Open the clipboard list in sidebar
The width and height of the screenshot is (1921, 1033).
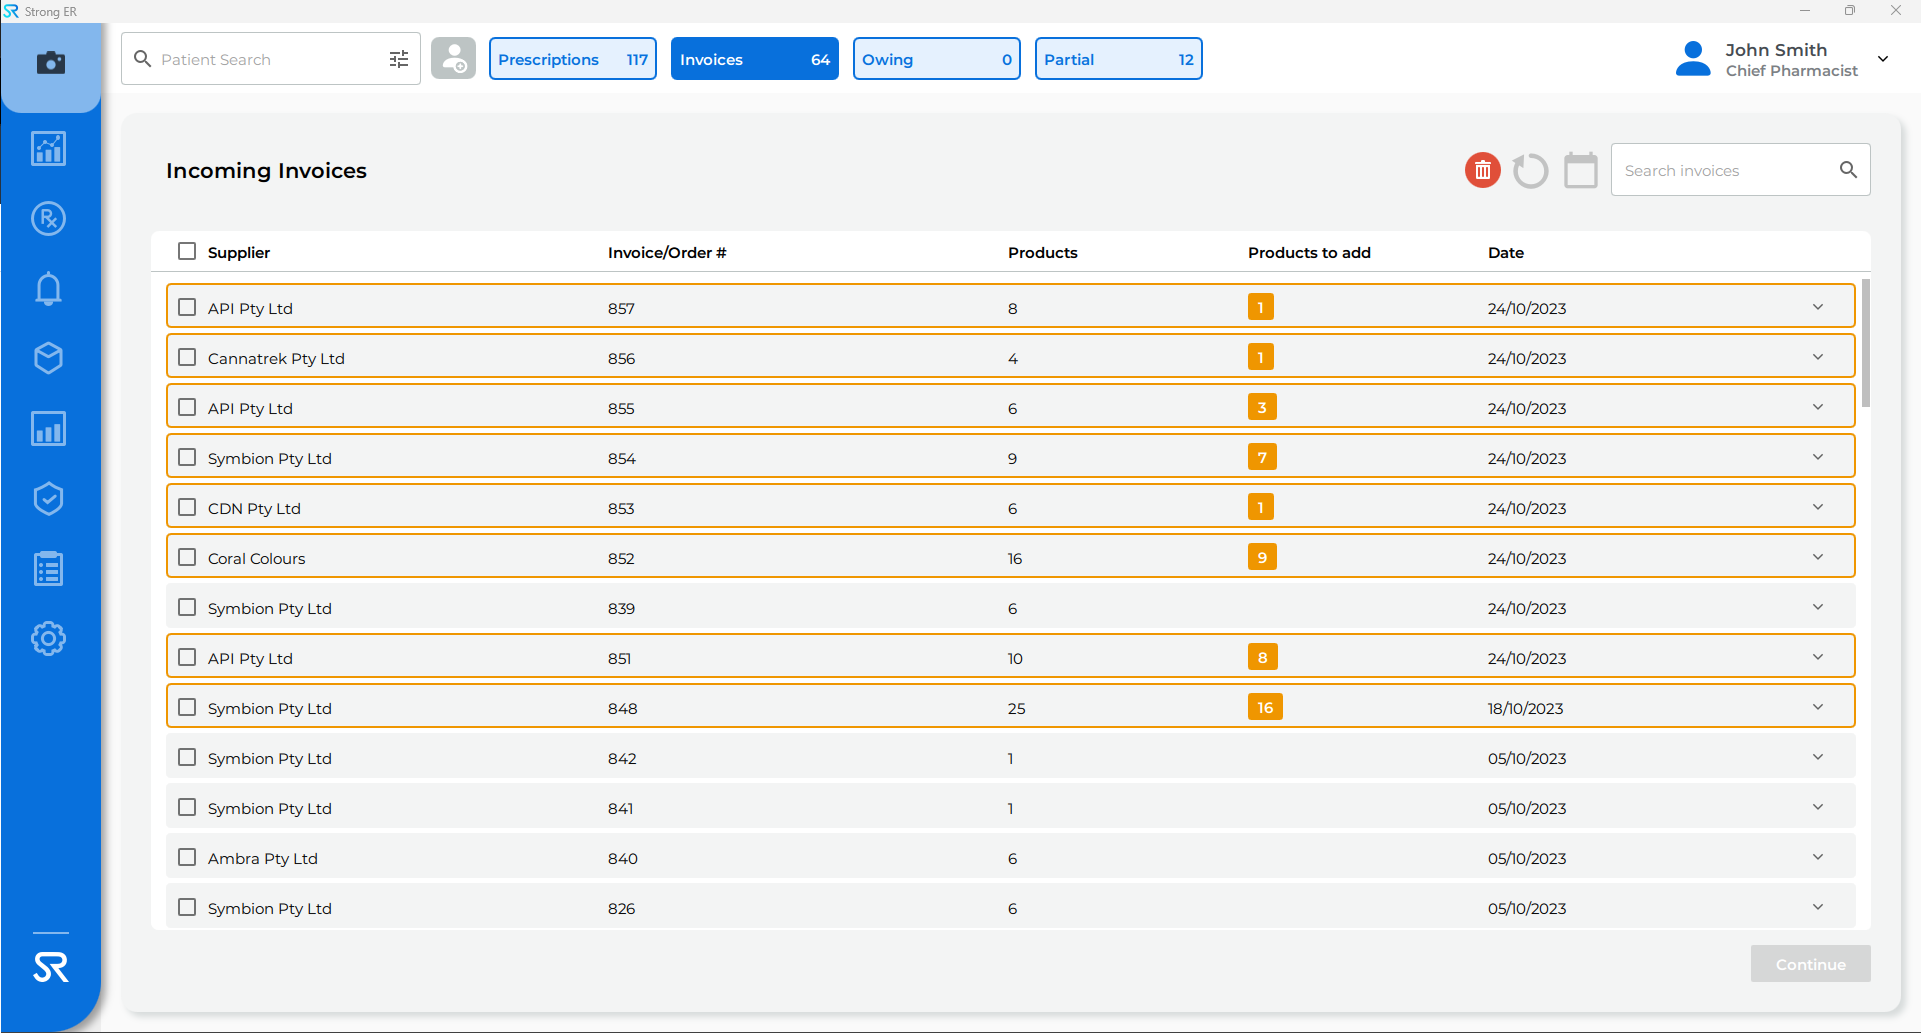(48, 568)
